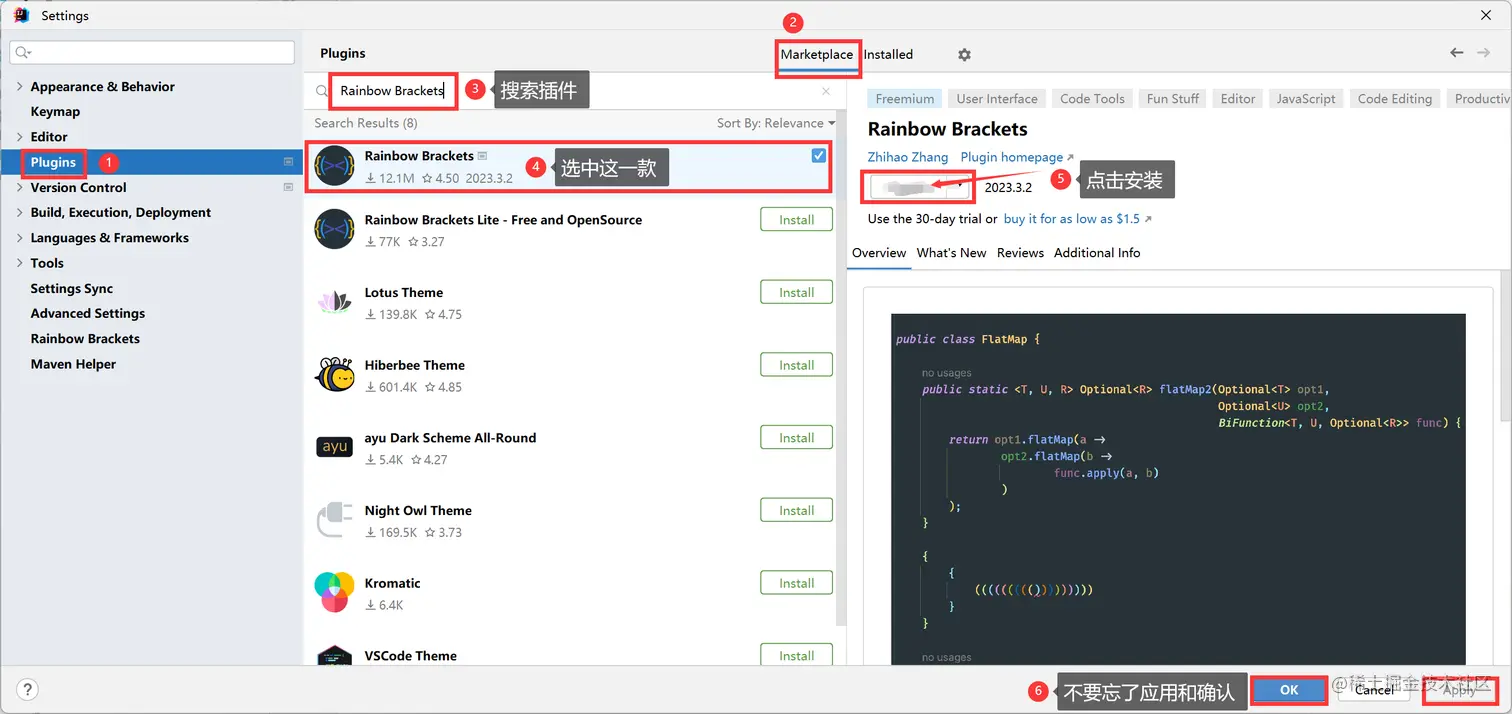Open the install button dropdown arrow
Screen dimensions: 1512x714
click(x=961, y=186)
